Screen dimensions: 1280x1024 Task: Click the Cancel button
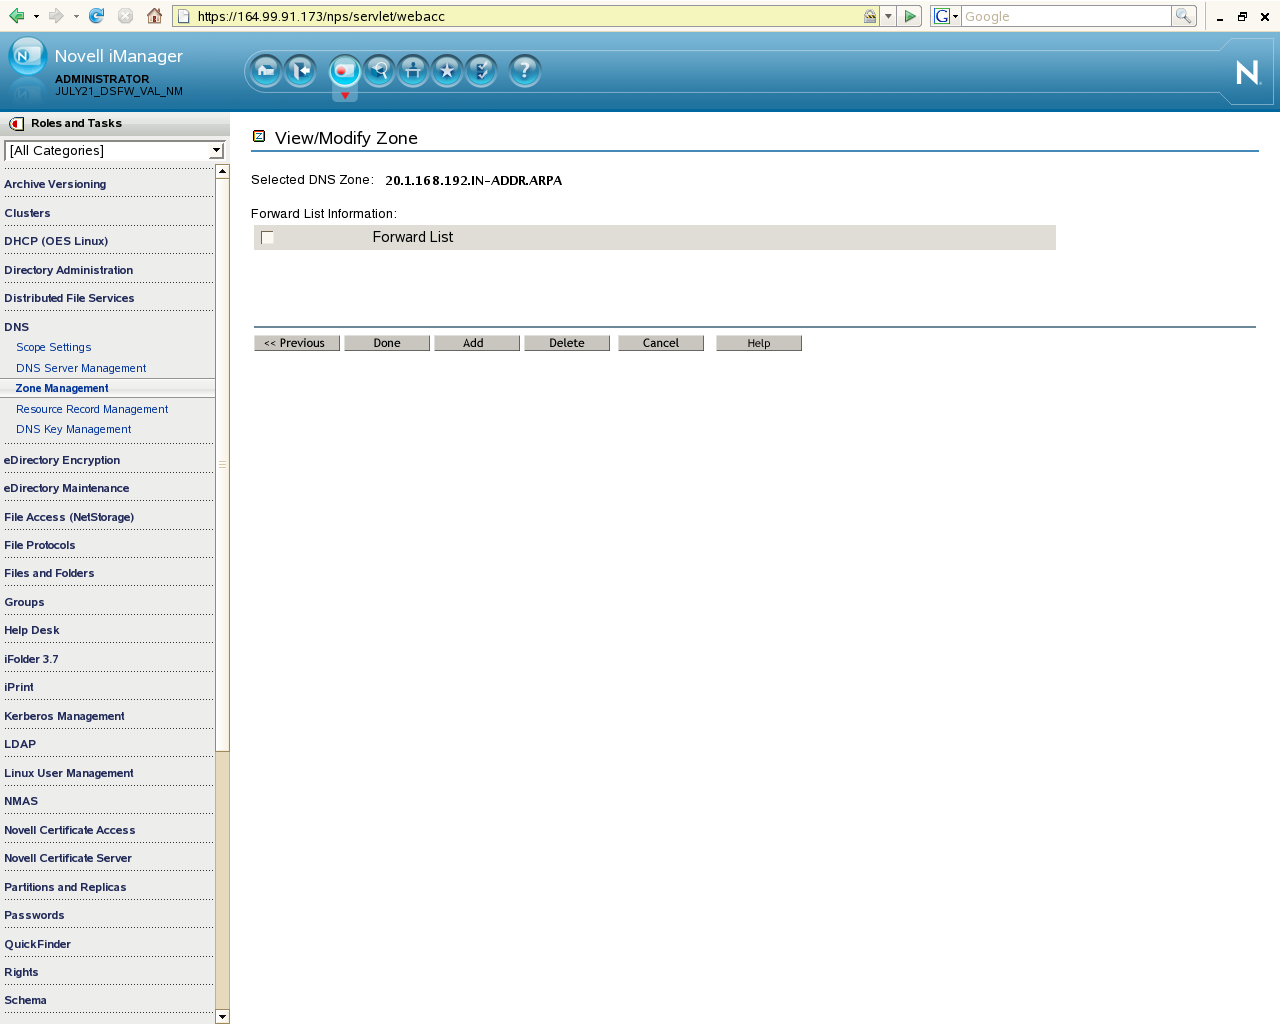click(661, 343)
